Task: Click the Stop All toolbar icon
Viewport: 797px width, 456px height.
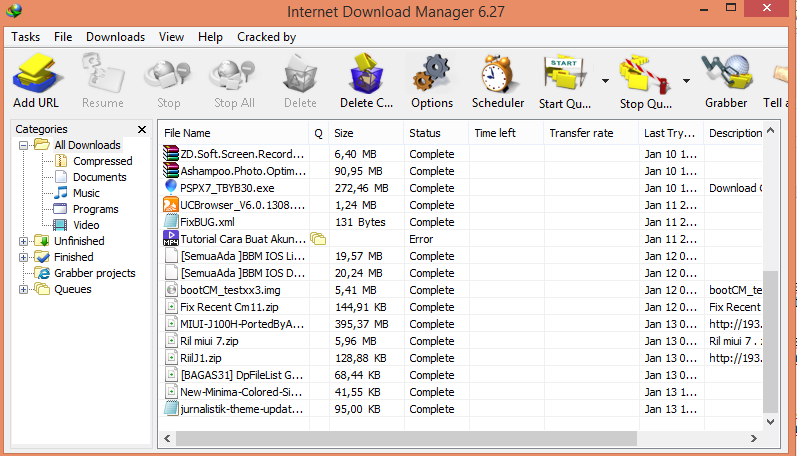Action: [233, 74]
